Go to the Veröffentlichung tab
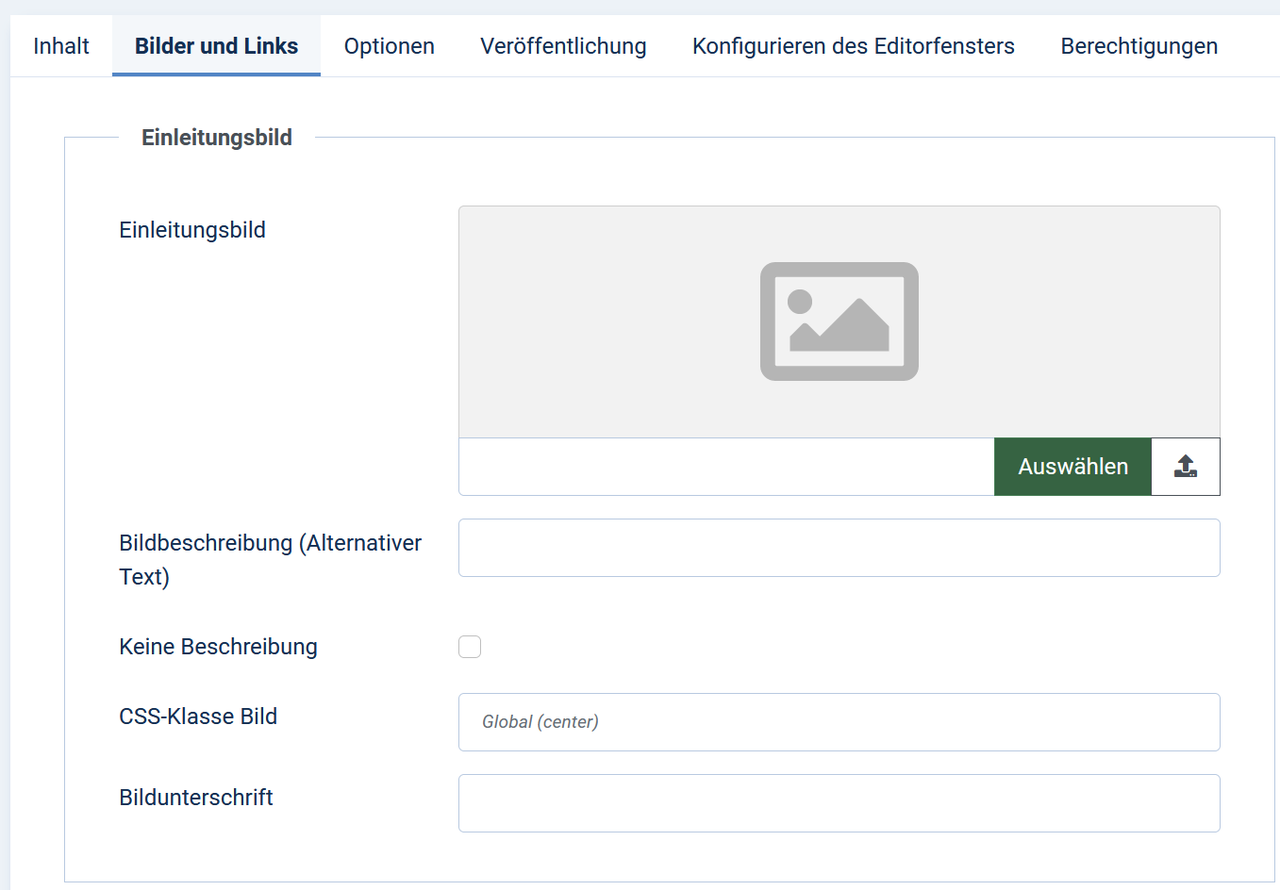Image resolution: width=1280 pixels, height=890 pixels. pos(563,46)
